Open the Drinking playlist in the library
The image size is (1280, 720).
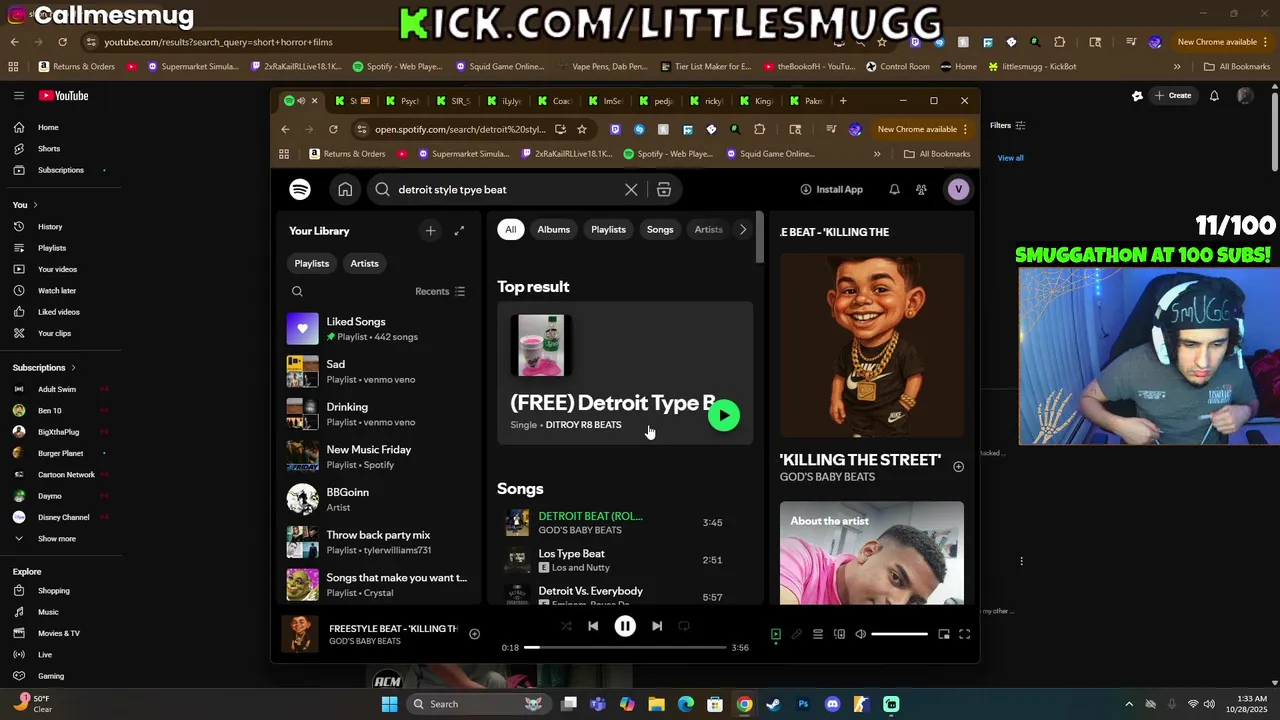378,414
